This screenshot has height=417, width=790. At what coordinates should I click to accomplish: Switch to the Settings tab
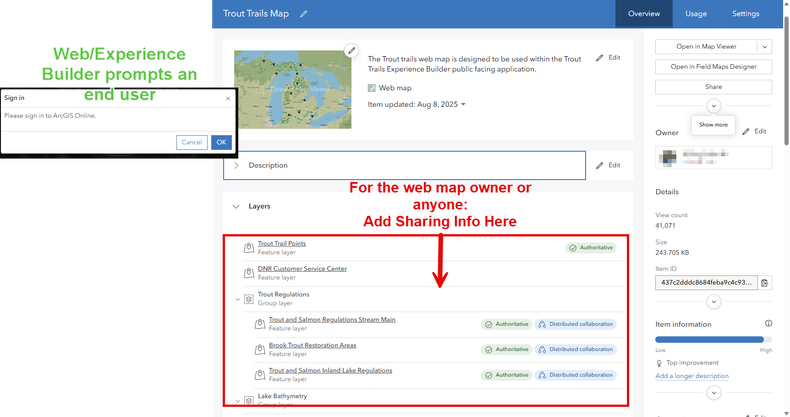point(746,14)
